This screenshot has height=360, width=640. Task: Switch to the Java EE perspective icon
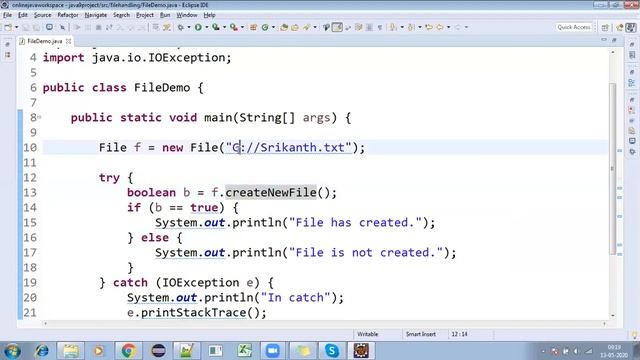[x=620, y=27]
